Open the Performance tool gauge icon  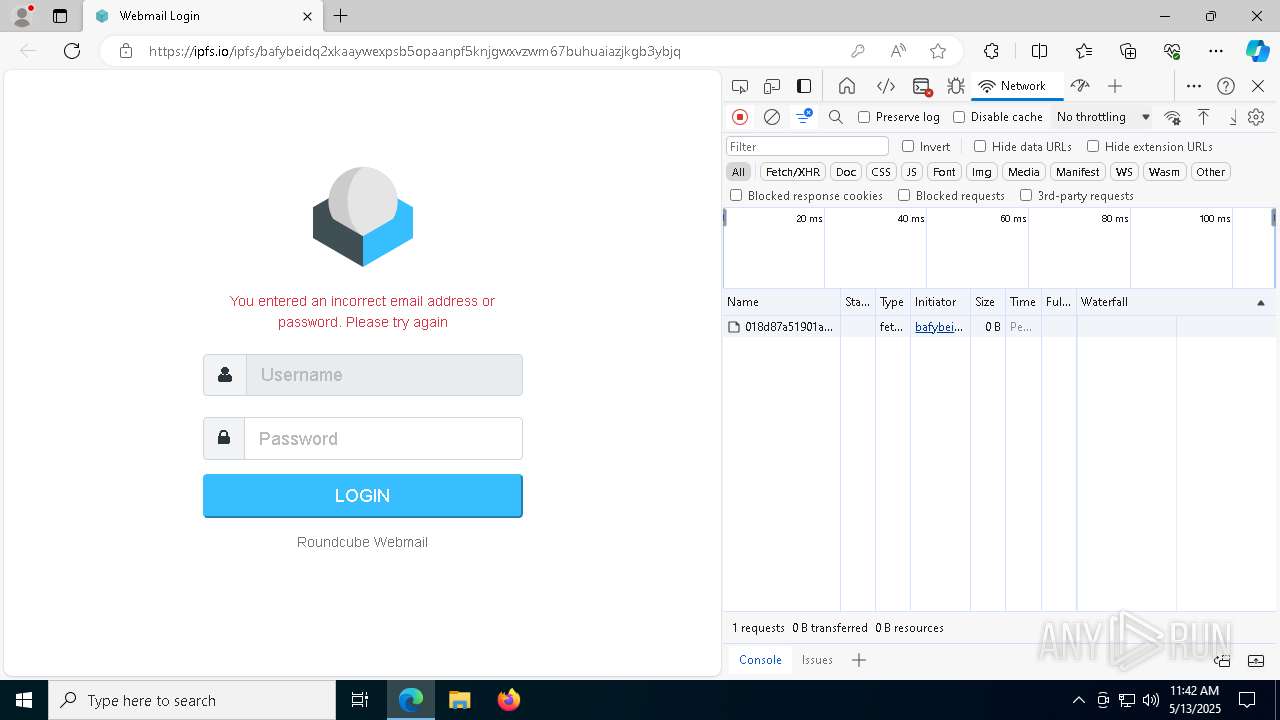click(1079, 86)
